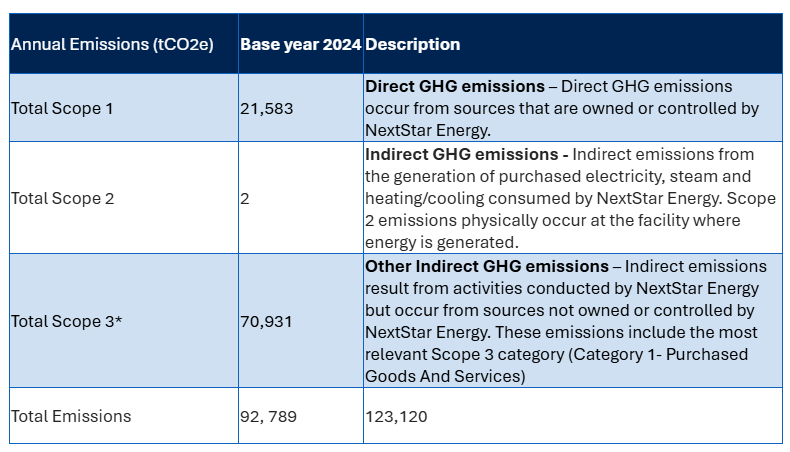Click the "Description" column header
Viewport: 790px width, 452px height.
(x=413, y=45)
